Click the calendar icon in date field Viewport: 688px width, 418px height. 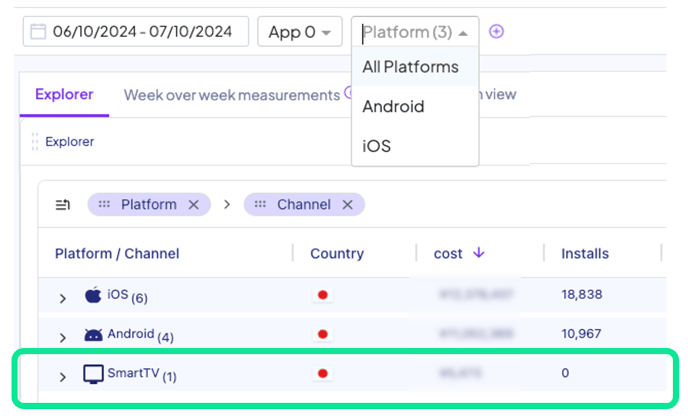tap(38, 32)
